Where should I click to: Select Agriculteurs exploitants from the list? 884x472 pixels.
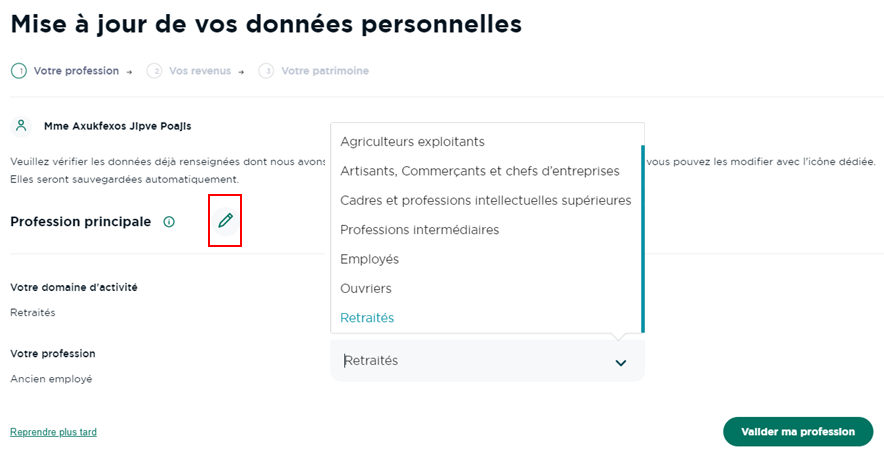point(412,142)
